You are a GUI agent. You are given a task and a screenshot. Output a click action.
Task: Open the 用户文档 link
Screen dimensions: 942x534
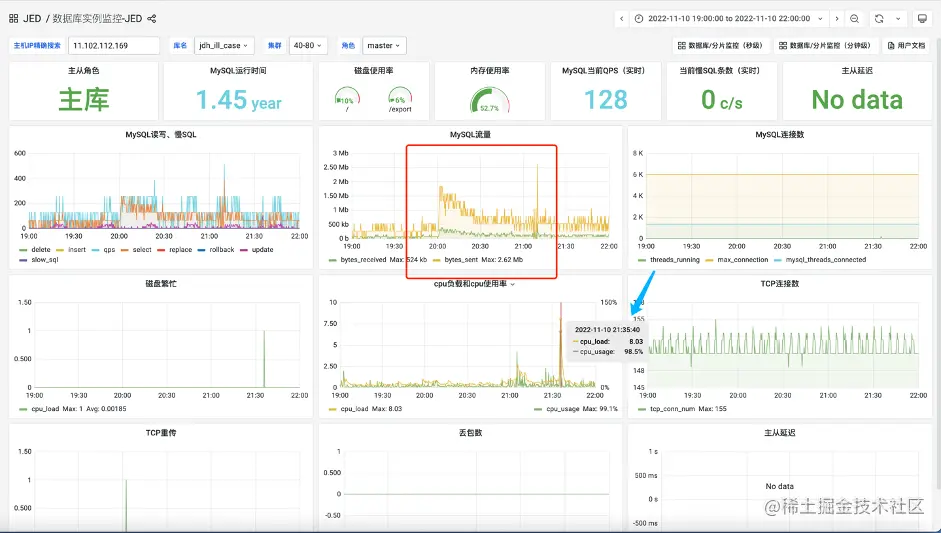[907, 46]
